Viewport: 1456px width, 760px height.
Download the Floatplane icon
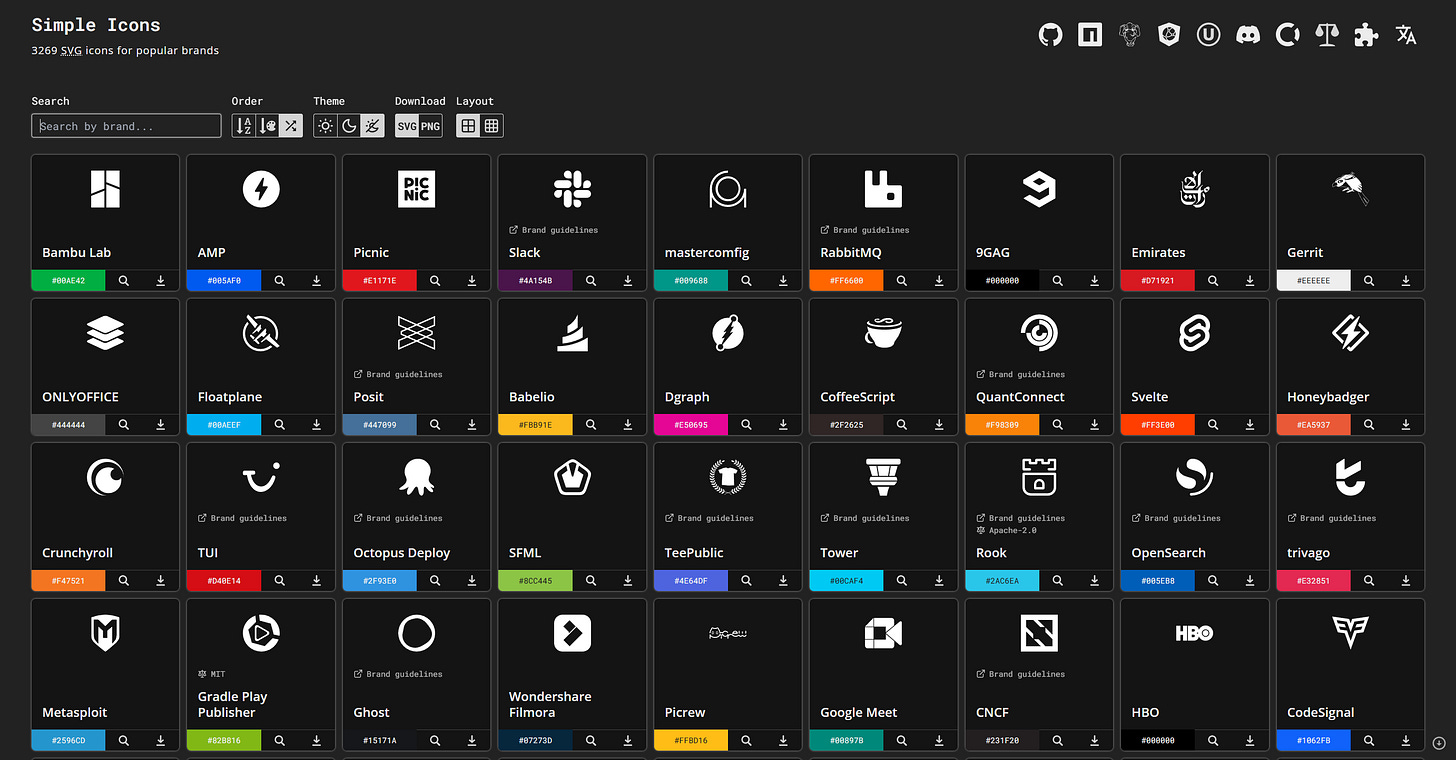click(x=316, y=425)
